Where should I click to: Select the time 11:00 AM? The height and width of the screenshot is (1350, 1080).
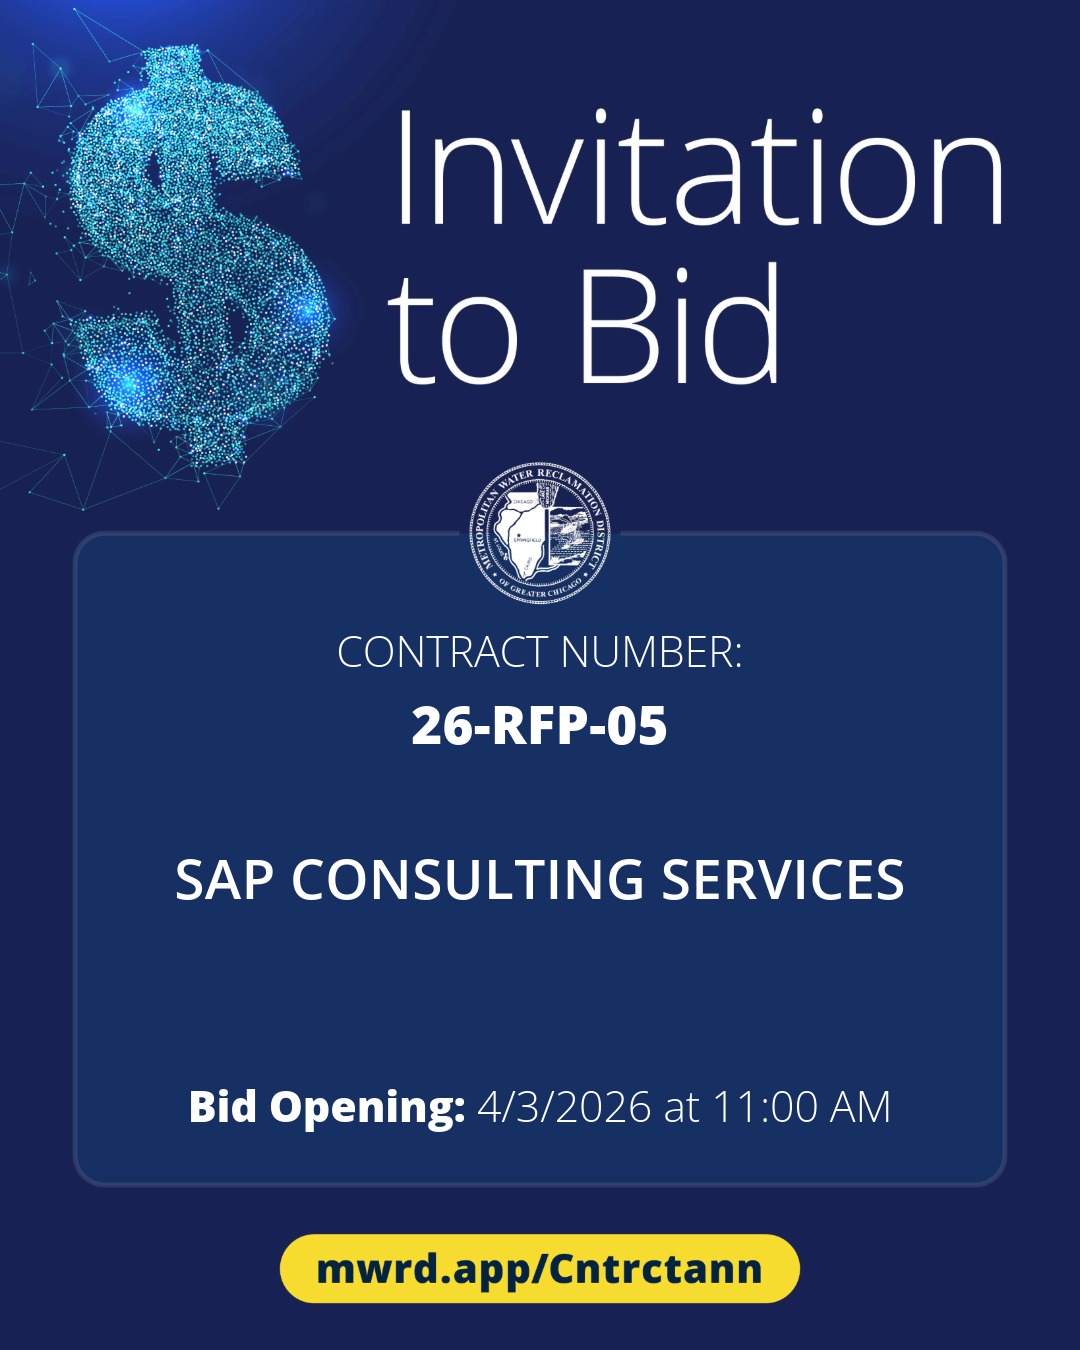pyautogui.click(x=801, y=1107)
